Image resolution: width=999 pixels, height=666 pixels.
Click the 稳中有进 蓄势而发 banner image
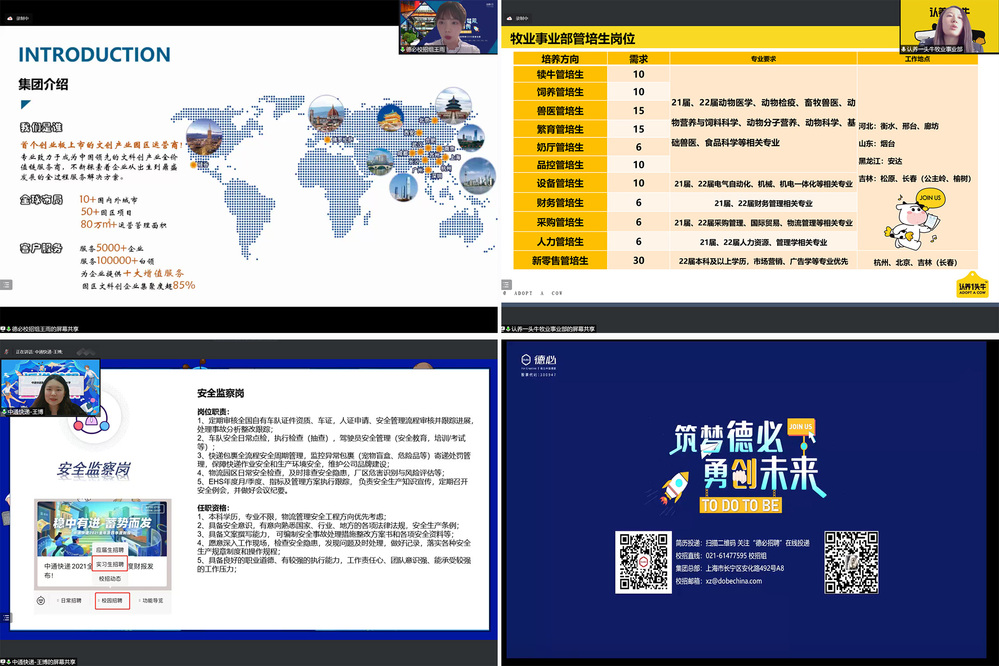[x=101, y=528]
